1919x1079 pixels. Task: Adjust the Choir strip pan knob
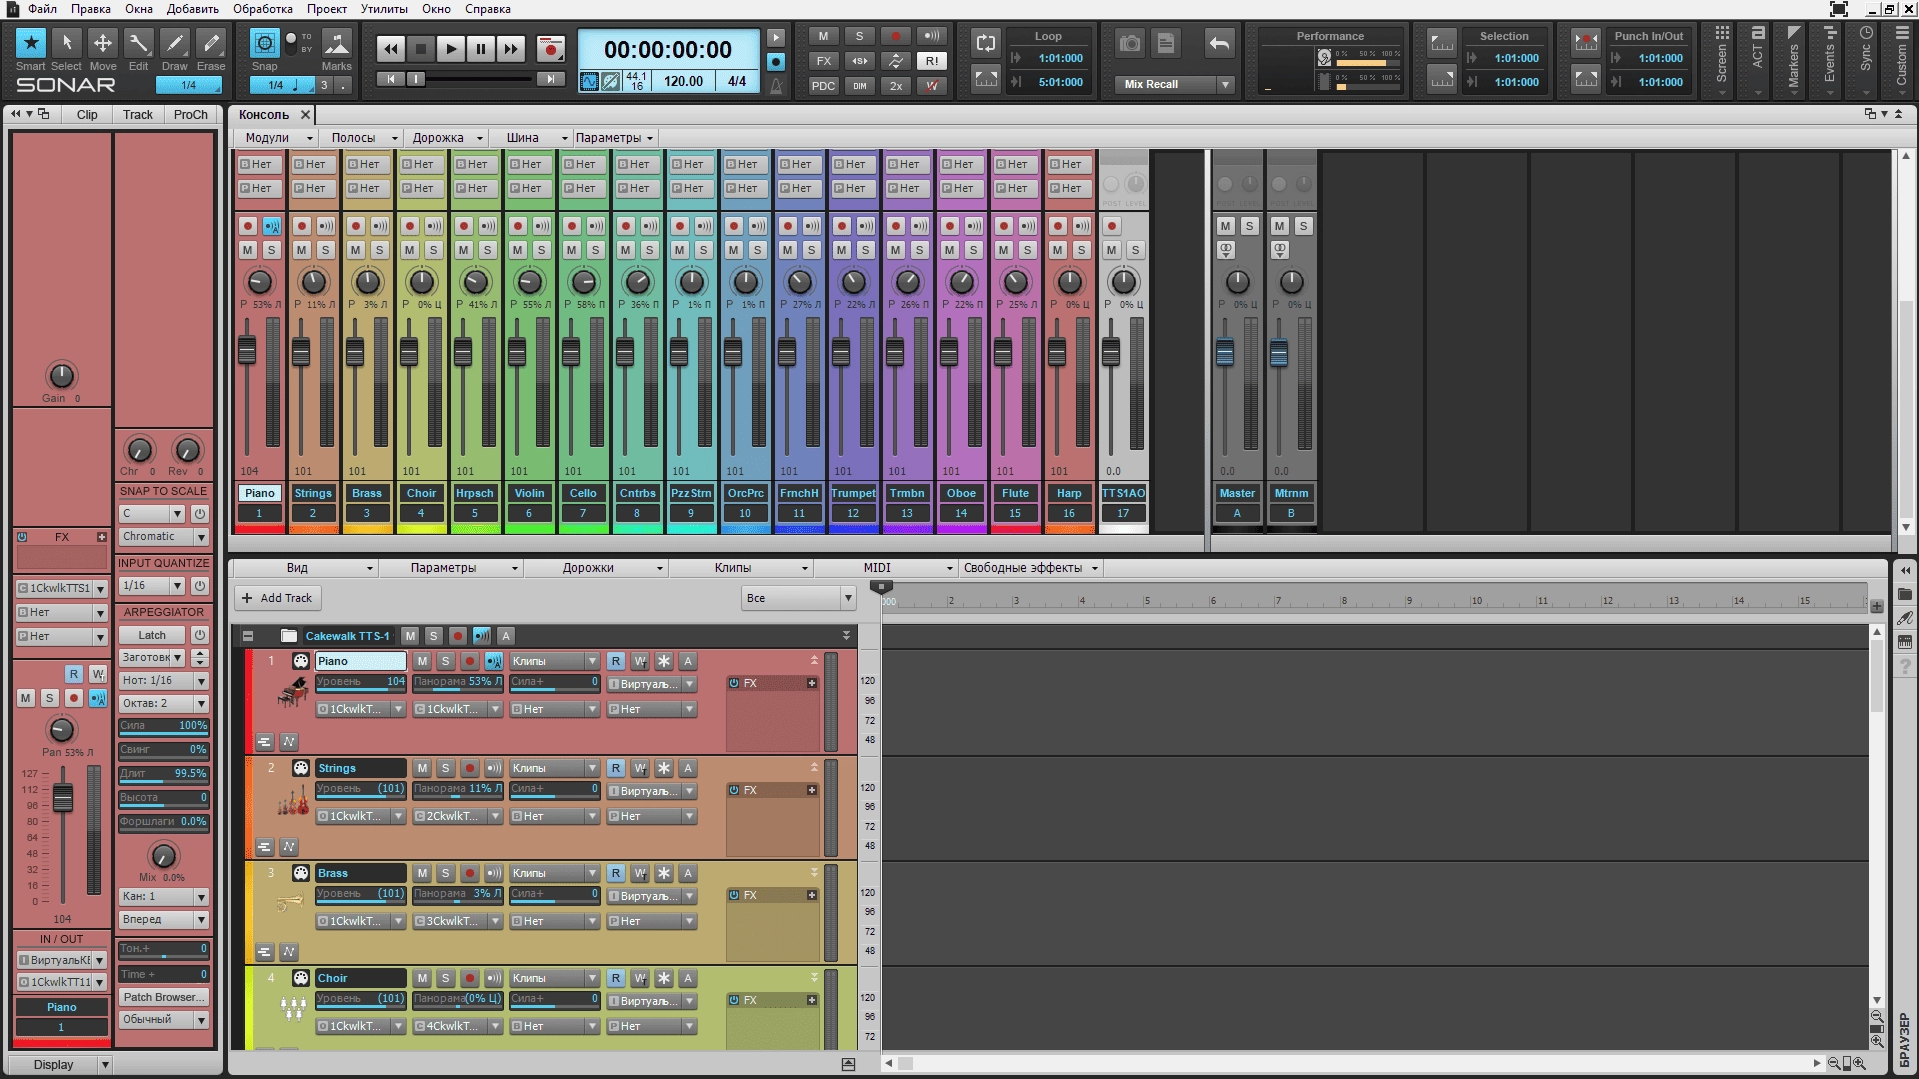point(422,282)
